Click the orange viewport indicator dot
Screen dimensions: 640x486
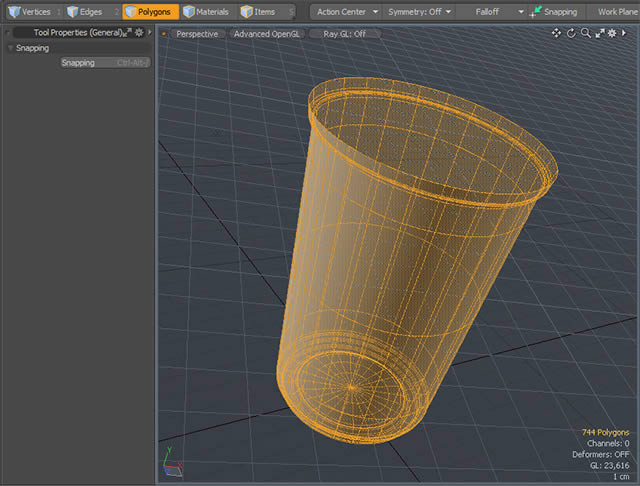pos(164,34)
